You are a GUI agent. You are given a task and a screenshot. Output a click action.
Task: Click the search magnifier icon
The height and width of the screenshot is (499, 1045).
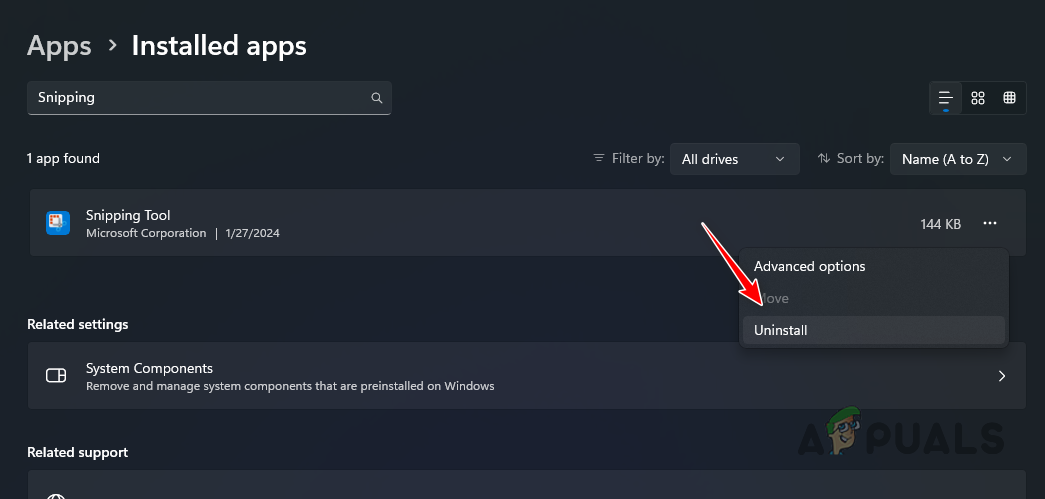376,98
